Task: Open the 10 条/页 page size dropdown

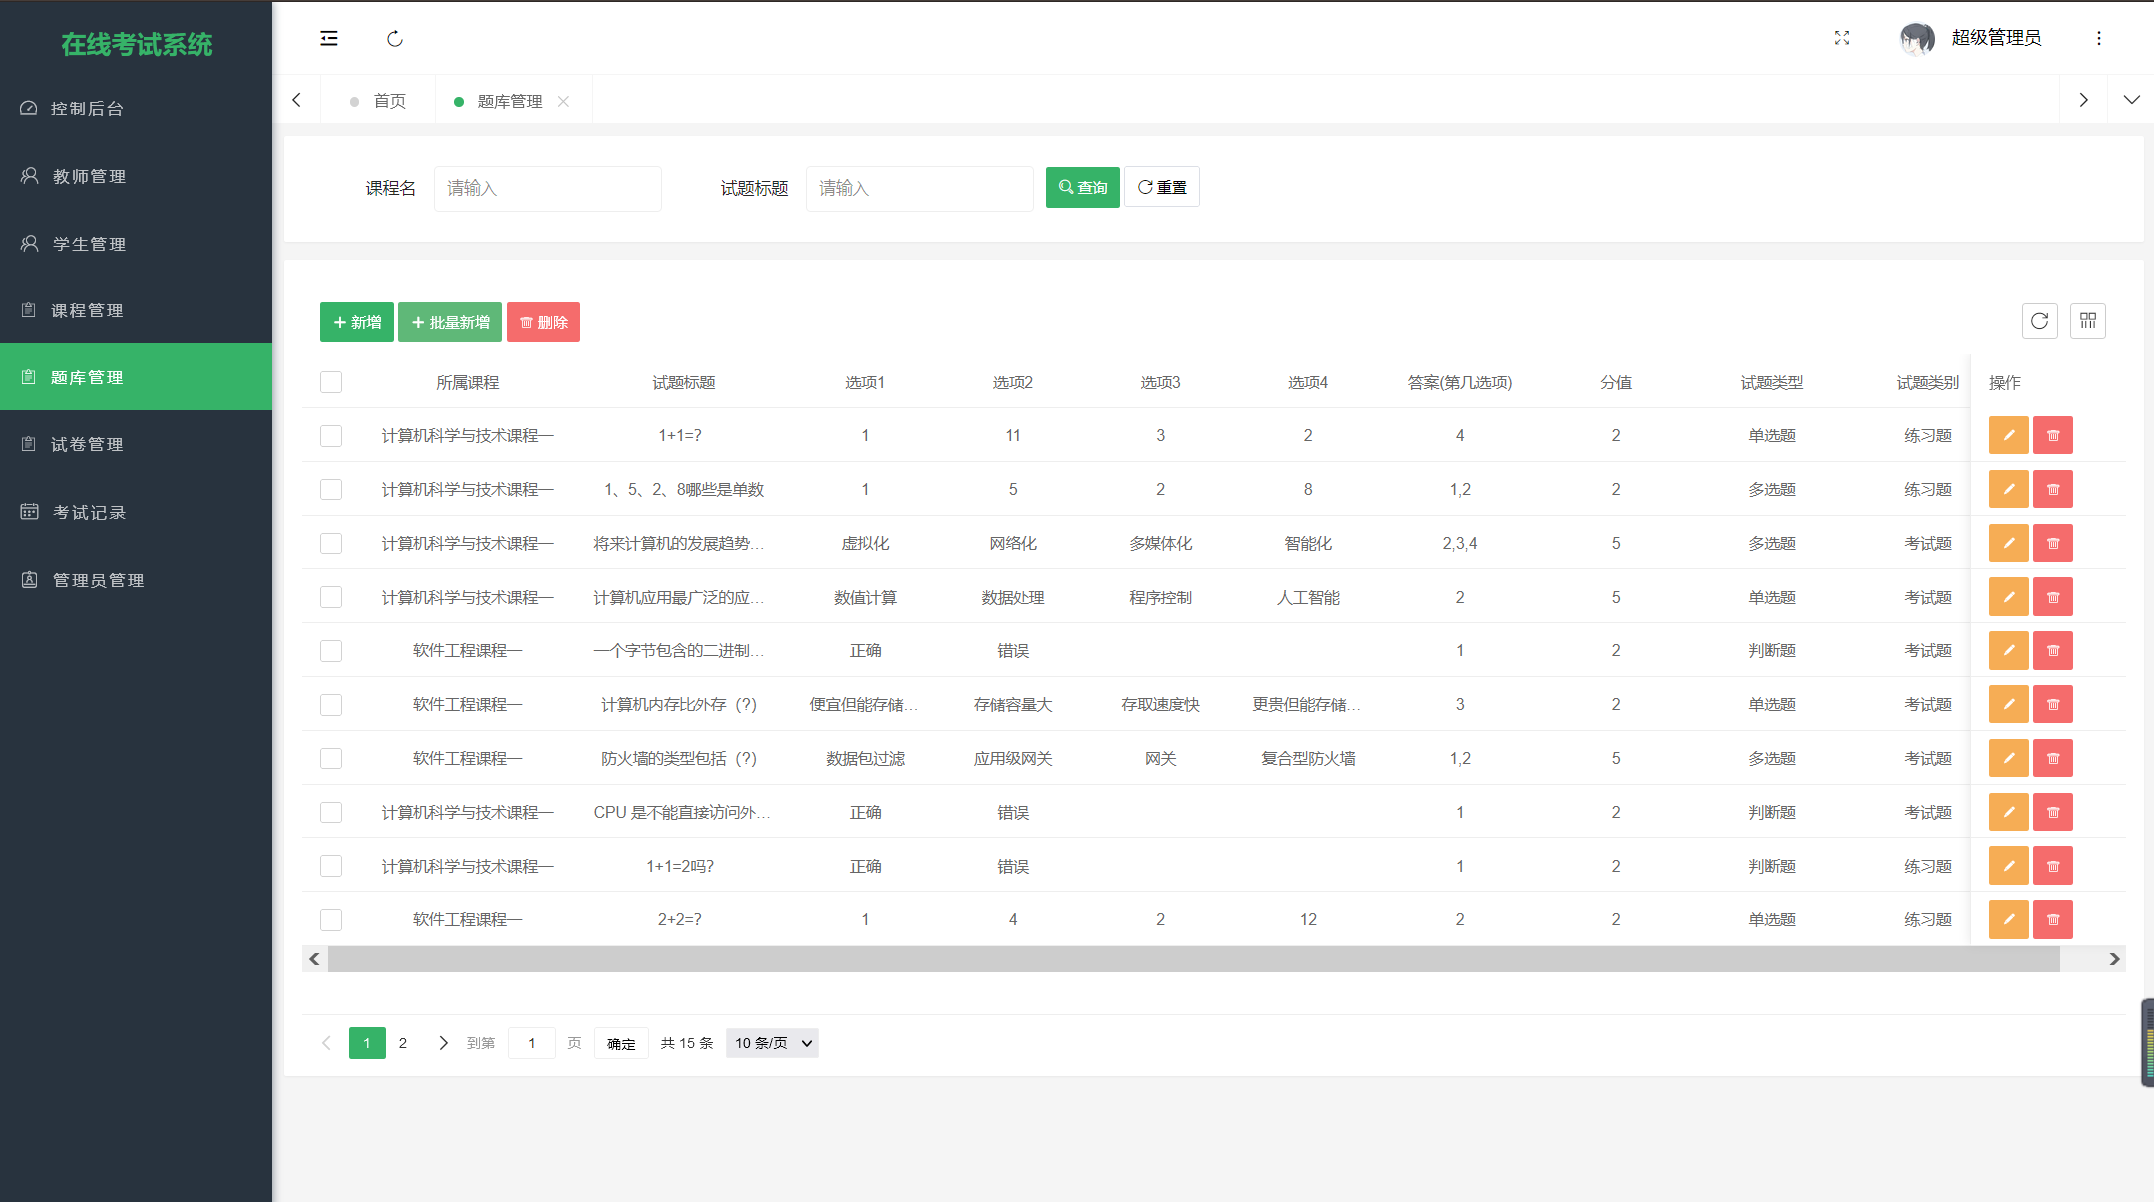Action: [x=772, y=1043]
